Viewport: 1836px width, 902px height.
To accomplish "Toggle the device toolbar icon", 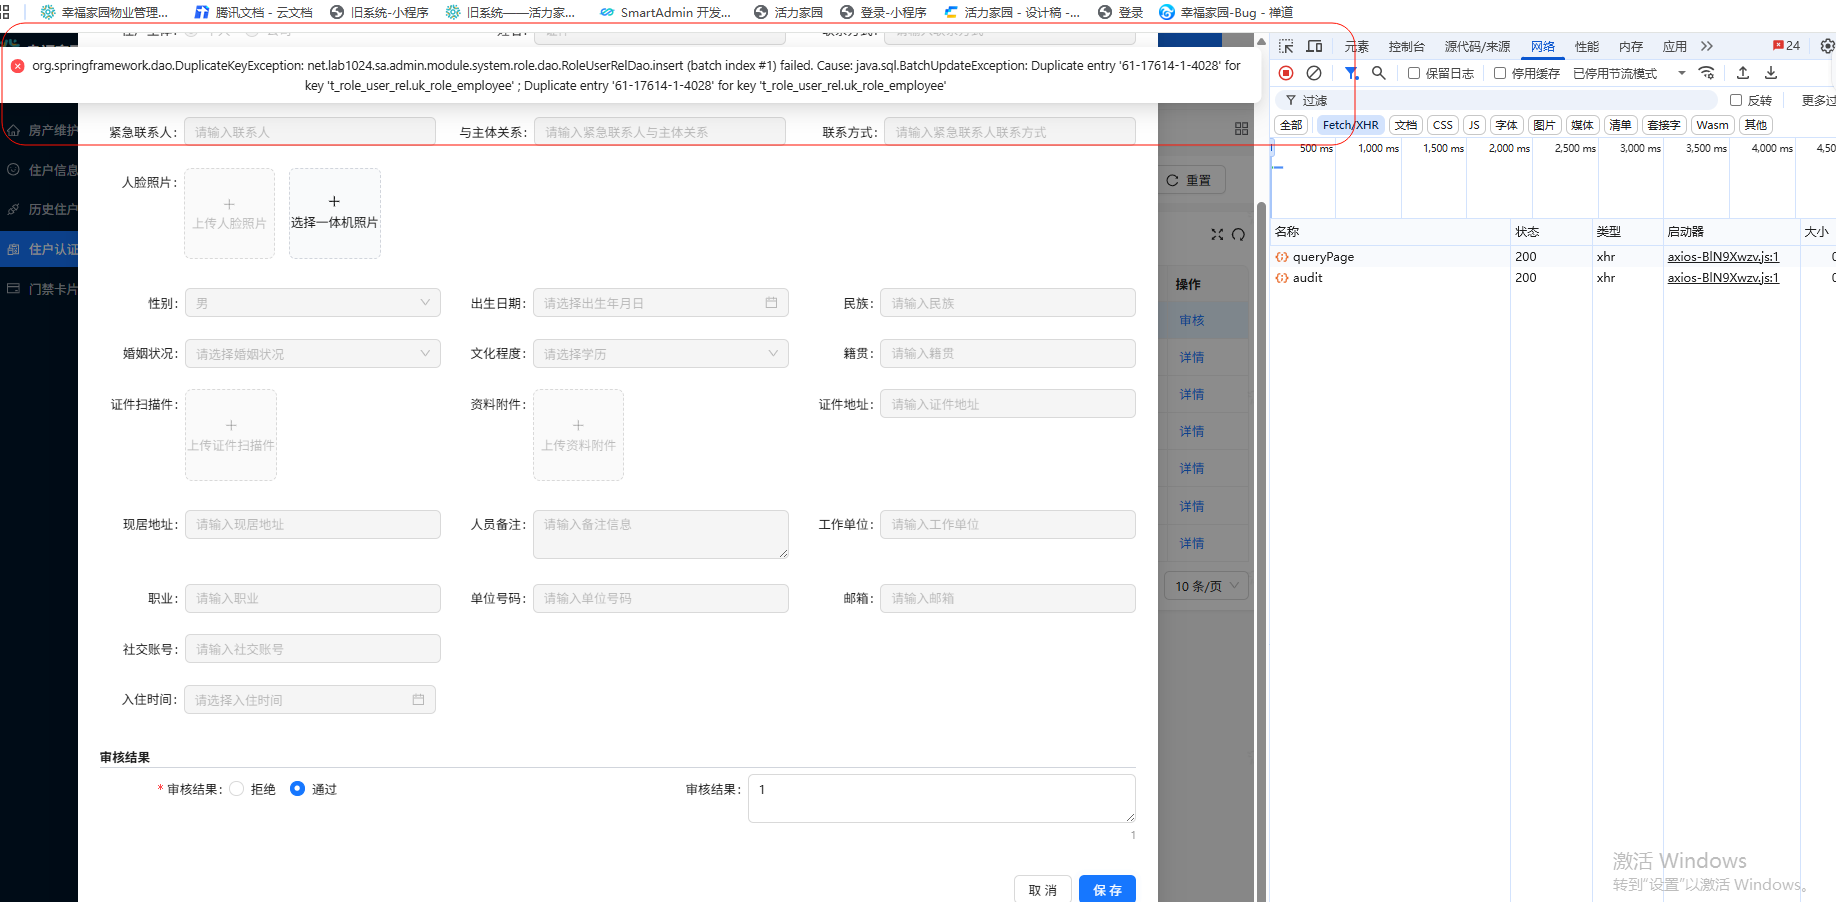I will pyautogui.click(x=1314, y=46).
